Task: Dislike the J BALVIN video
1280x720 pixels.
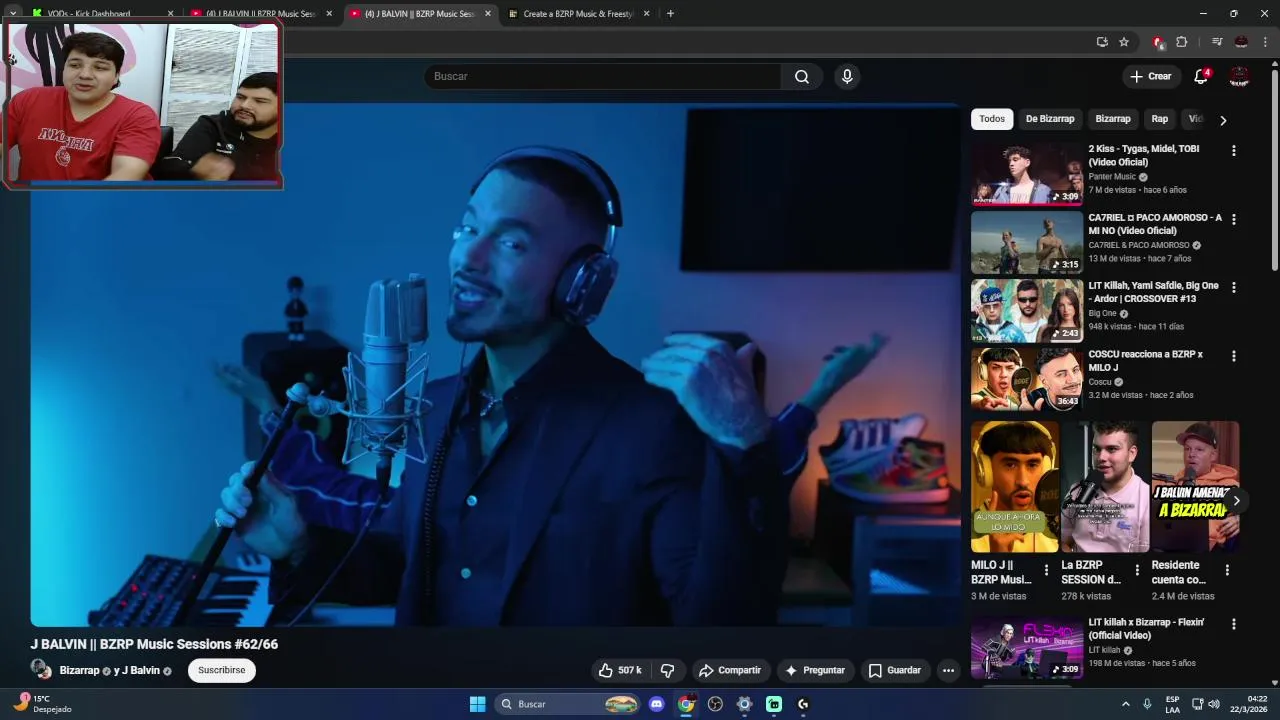Action: tap(667, 670)
